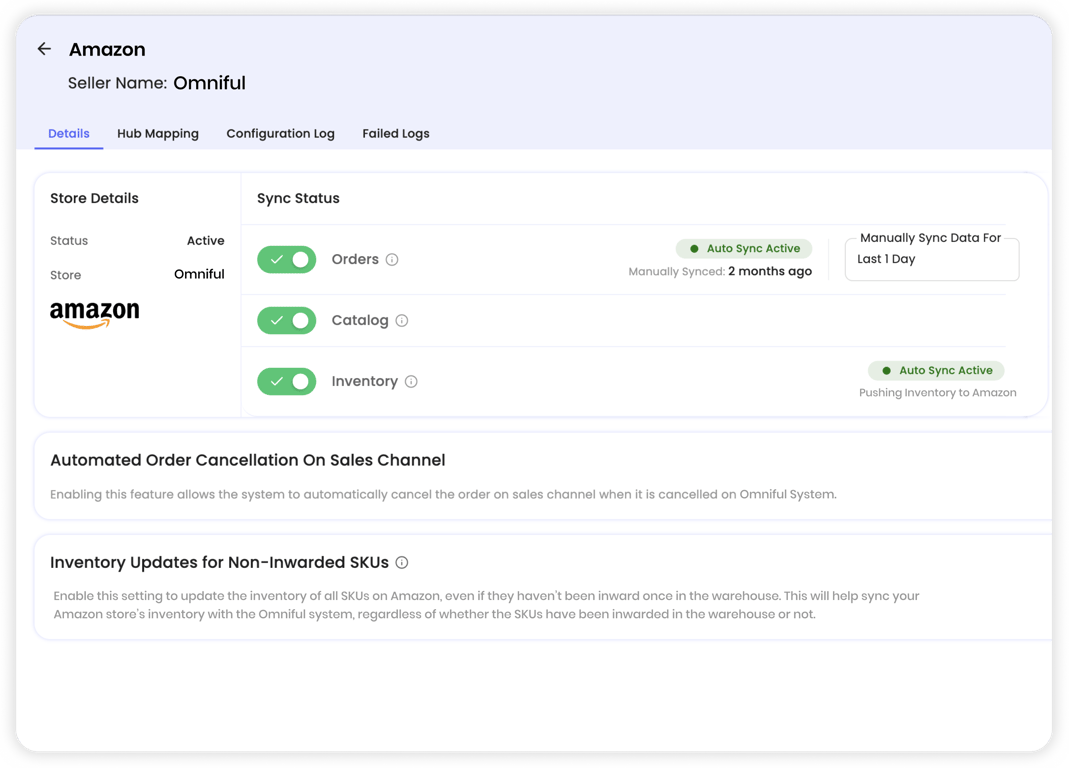Click the 'Orders' label
1069x768 pixels.
click(355, 259)
